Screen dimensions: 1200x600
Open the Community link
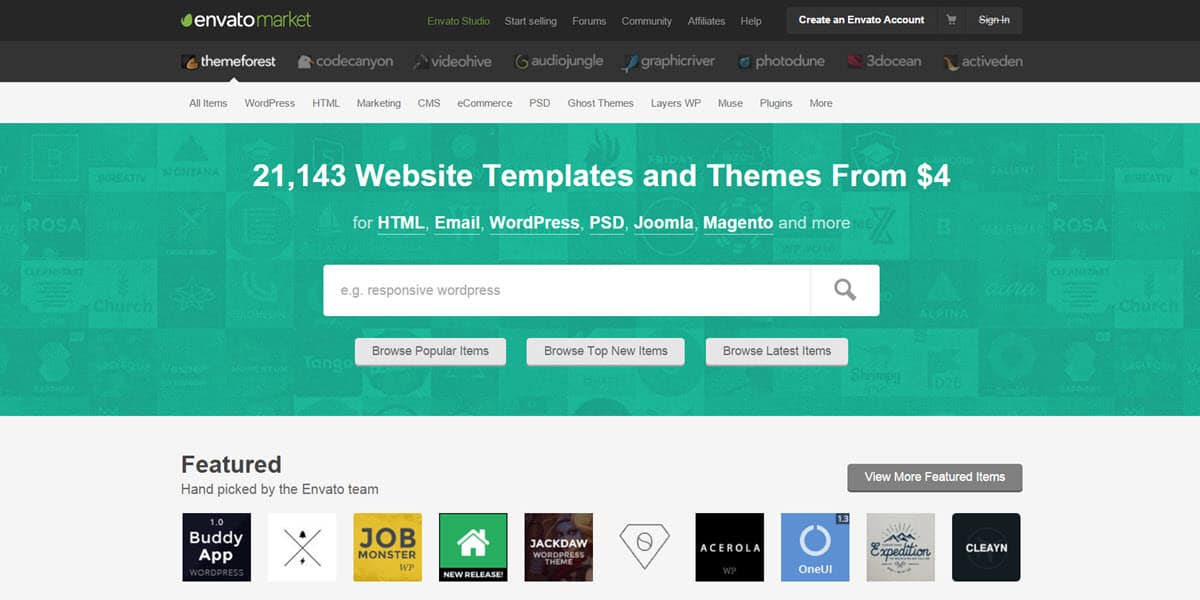click(x=647, y=21)
